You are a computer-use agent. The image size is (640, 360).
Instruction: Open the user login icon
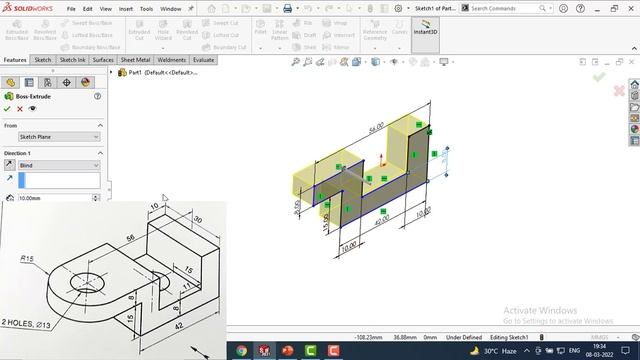[563, 8]
